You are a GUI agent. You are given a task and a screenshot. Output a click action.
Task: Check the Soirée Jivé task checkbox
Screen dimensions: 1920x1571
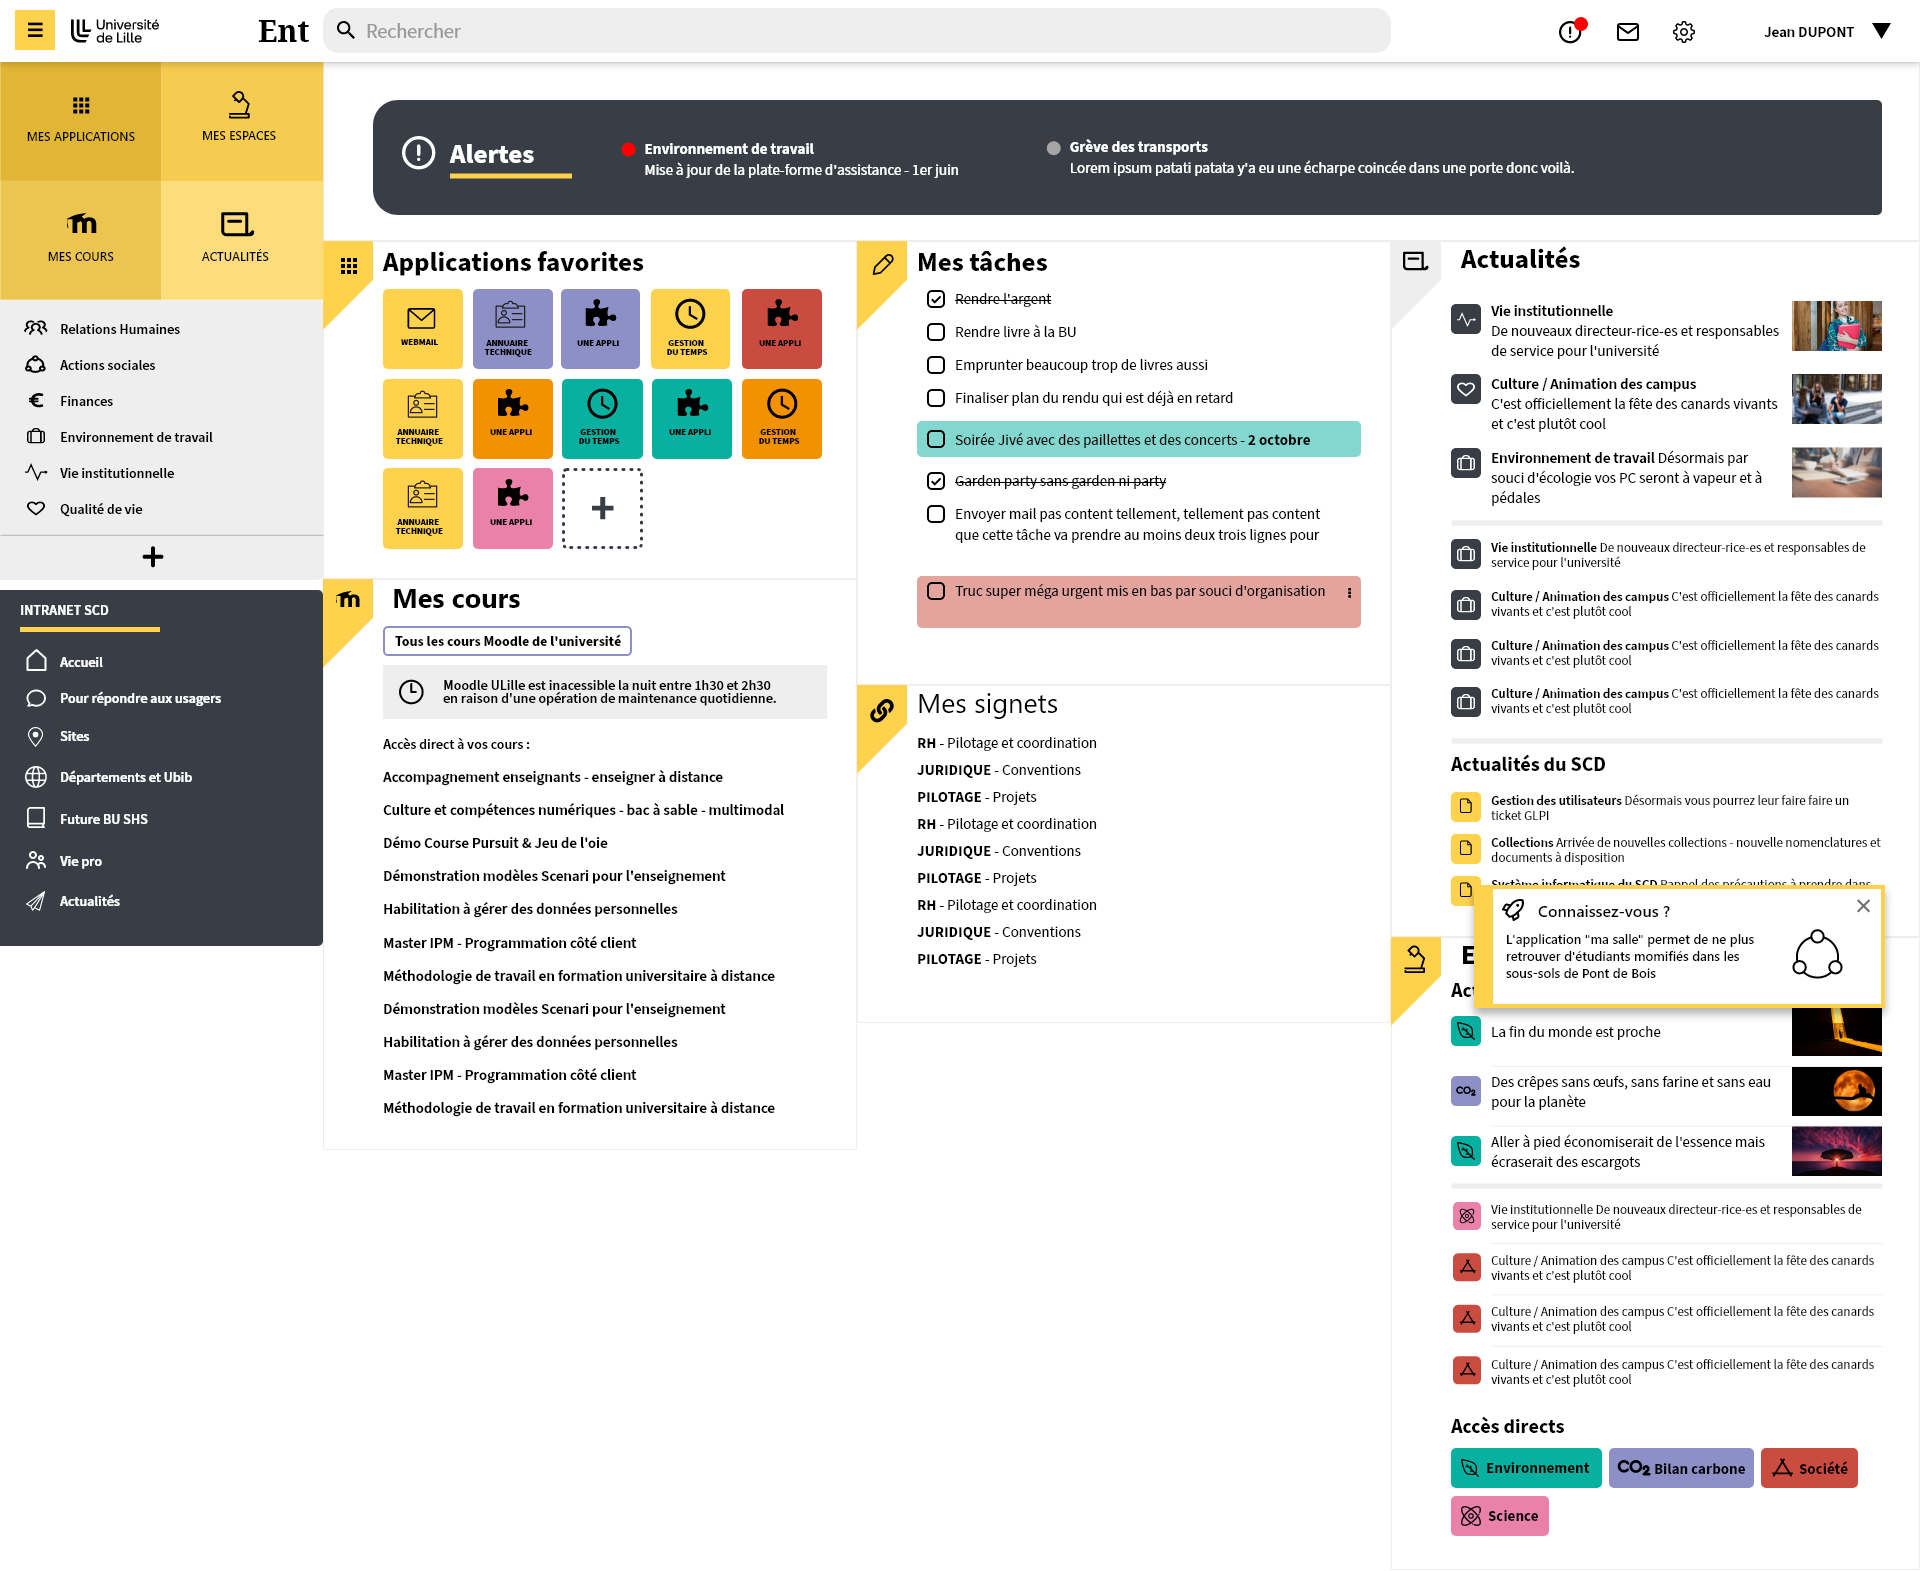click(936, 439)
